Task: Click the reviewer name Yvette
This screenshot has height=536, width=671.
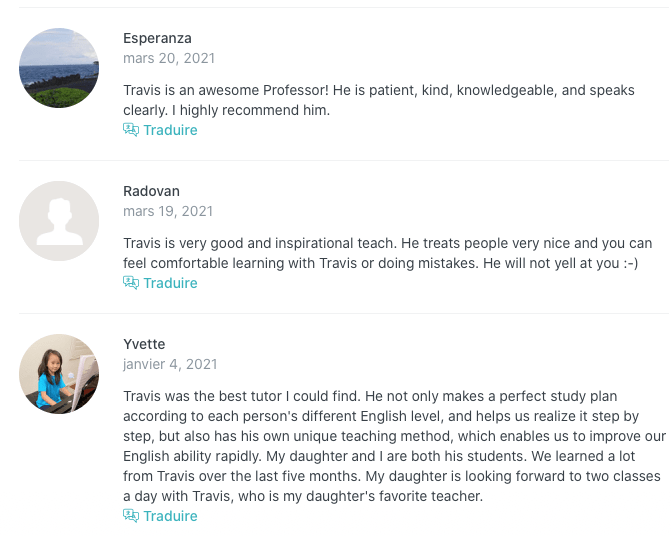Action: click(x=144, y=344)
